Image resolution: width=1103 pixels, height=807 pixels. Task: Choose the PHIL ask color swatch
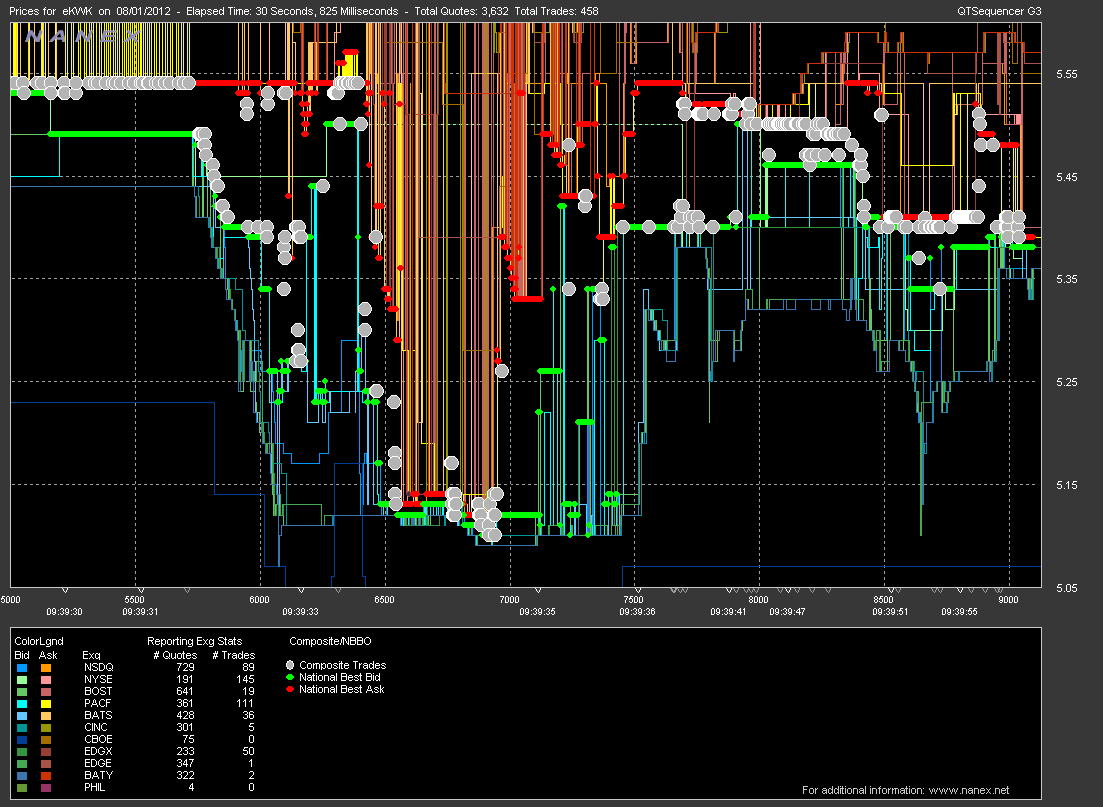click(46, 787)
